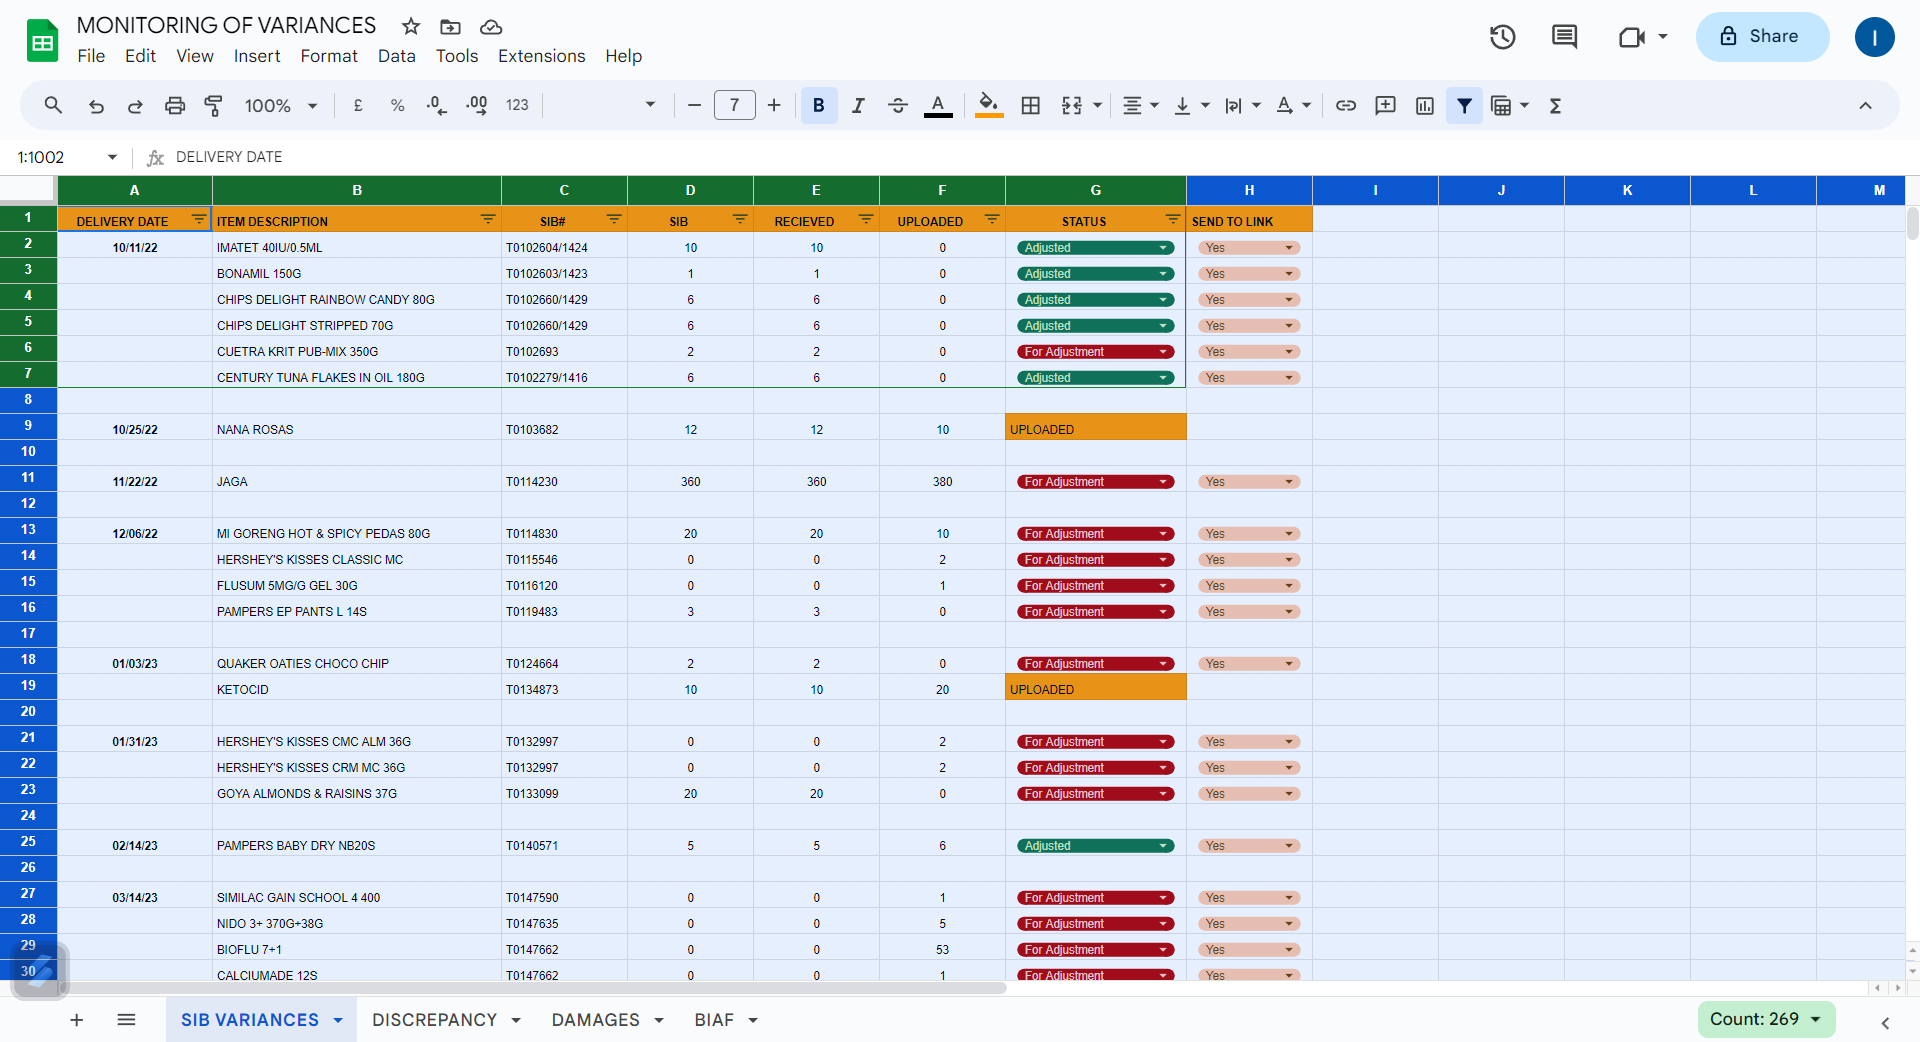Viewport: 1920px width, 1042px height.
Task: Undo the last action
Action: [x=96, y=105]
